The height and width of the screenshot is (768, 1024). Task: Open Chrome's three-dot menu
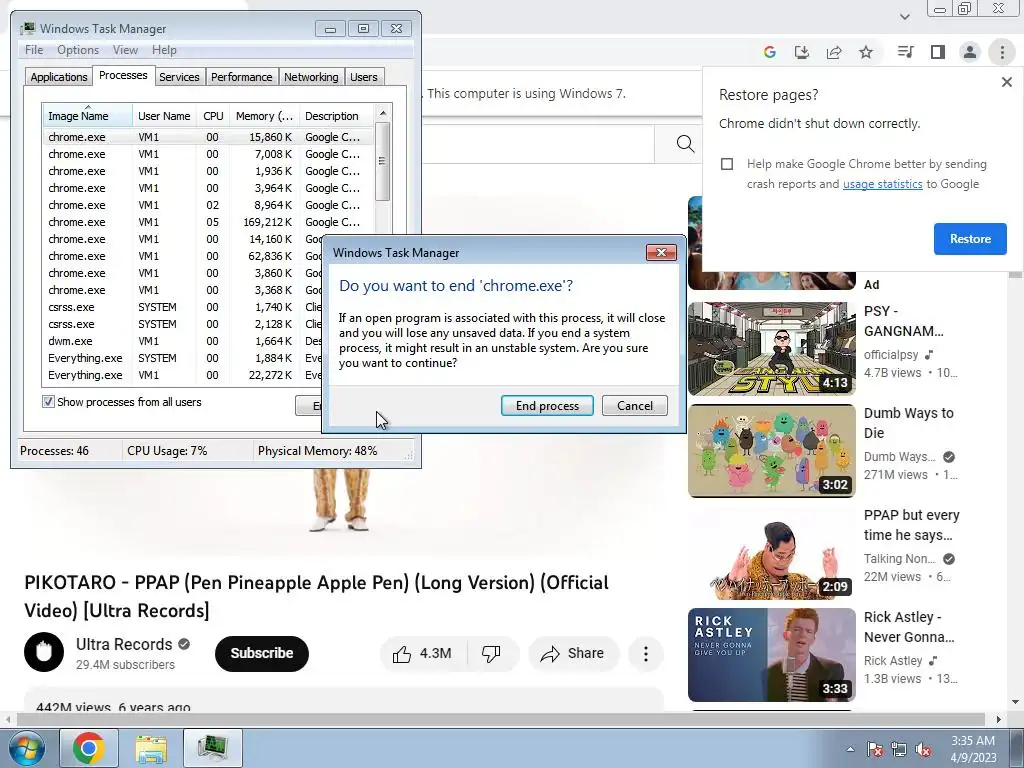(1002, 52)
